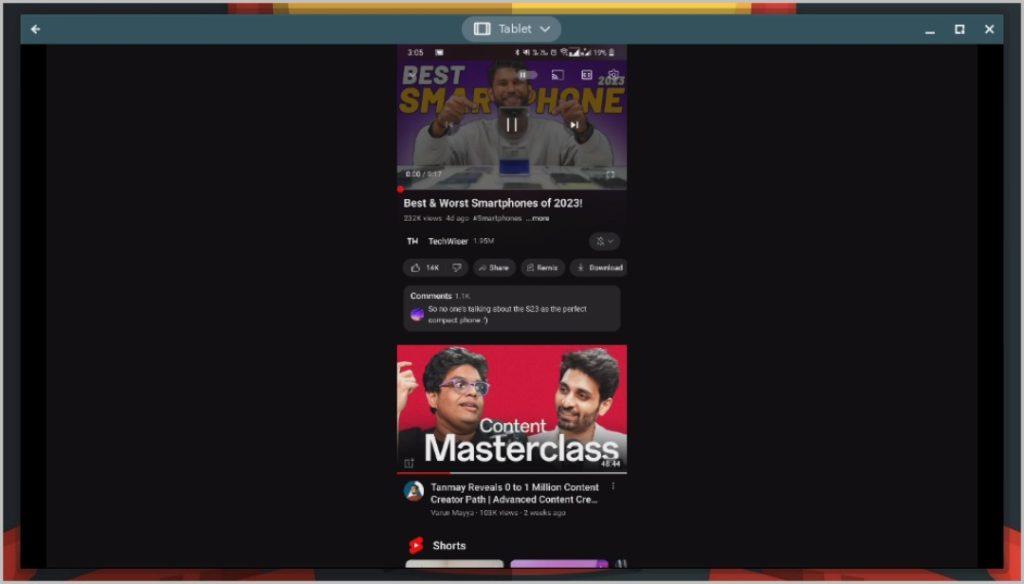This screenshot has width=1024, height=584.
Task: Play the Content Masterclass video thumbnail
Action: coord(512,408)
